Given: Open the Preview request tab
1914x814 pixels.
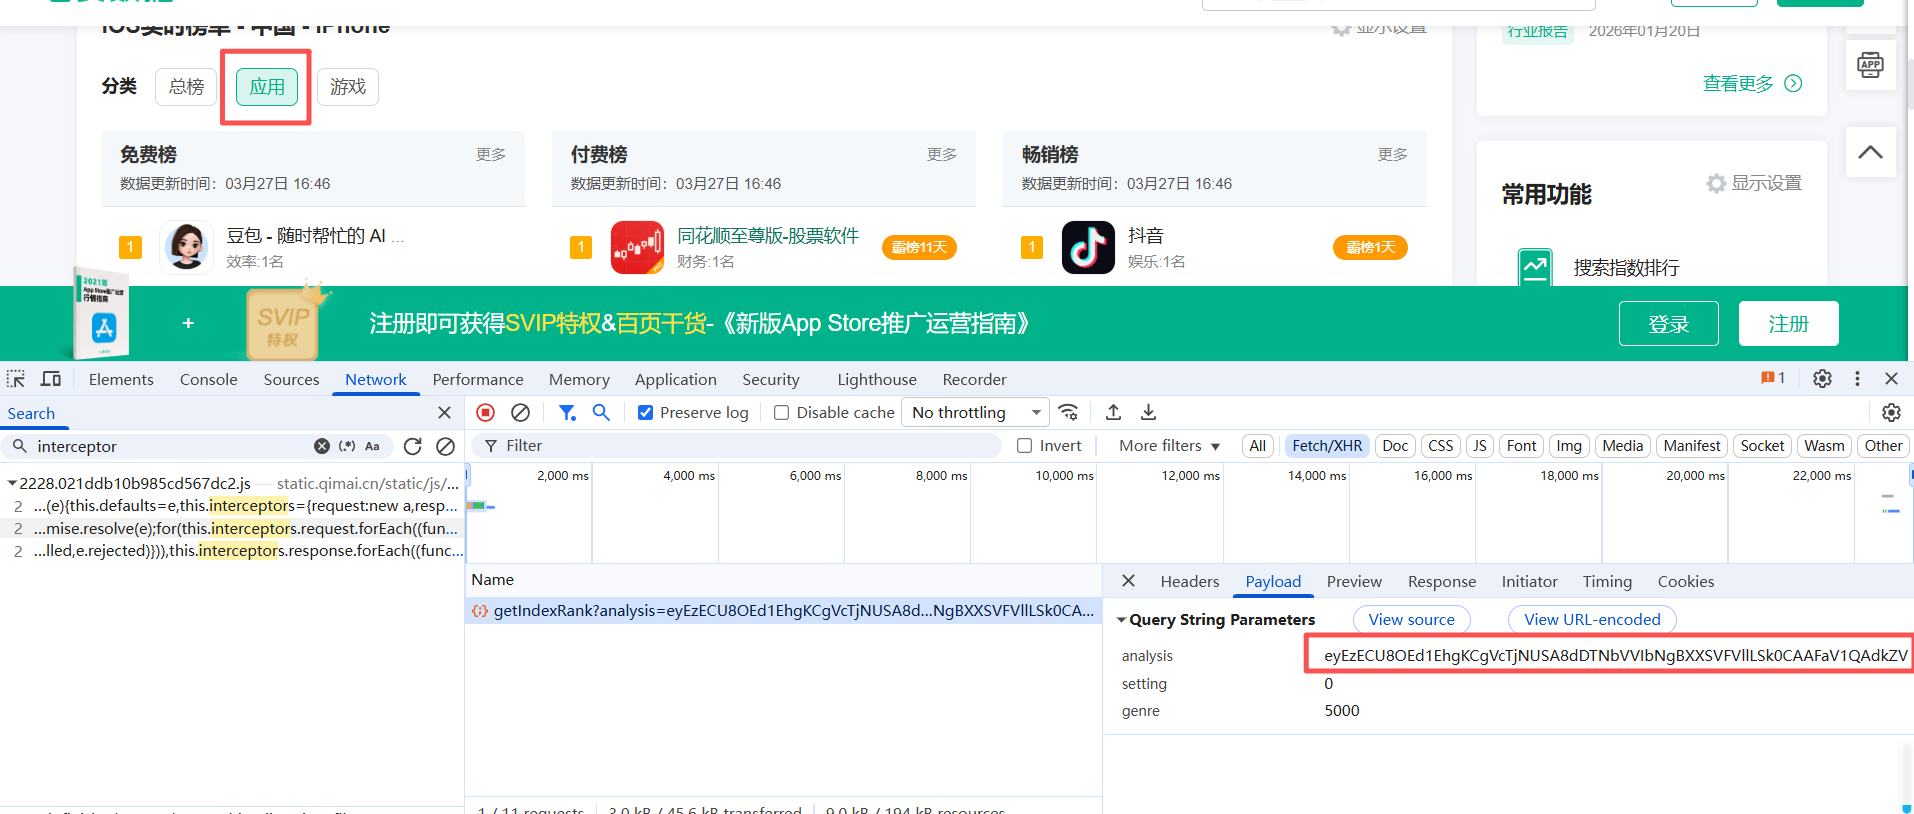Looking at the screenshot, I should (x=1354, y=582).
